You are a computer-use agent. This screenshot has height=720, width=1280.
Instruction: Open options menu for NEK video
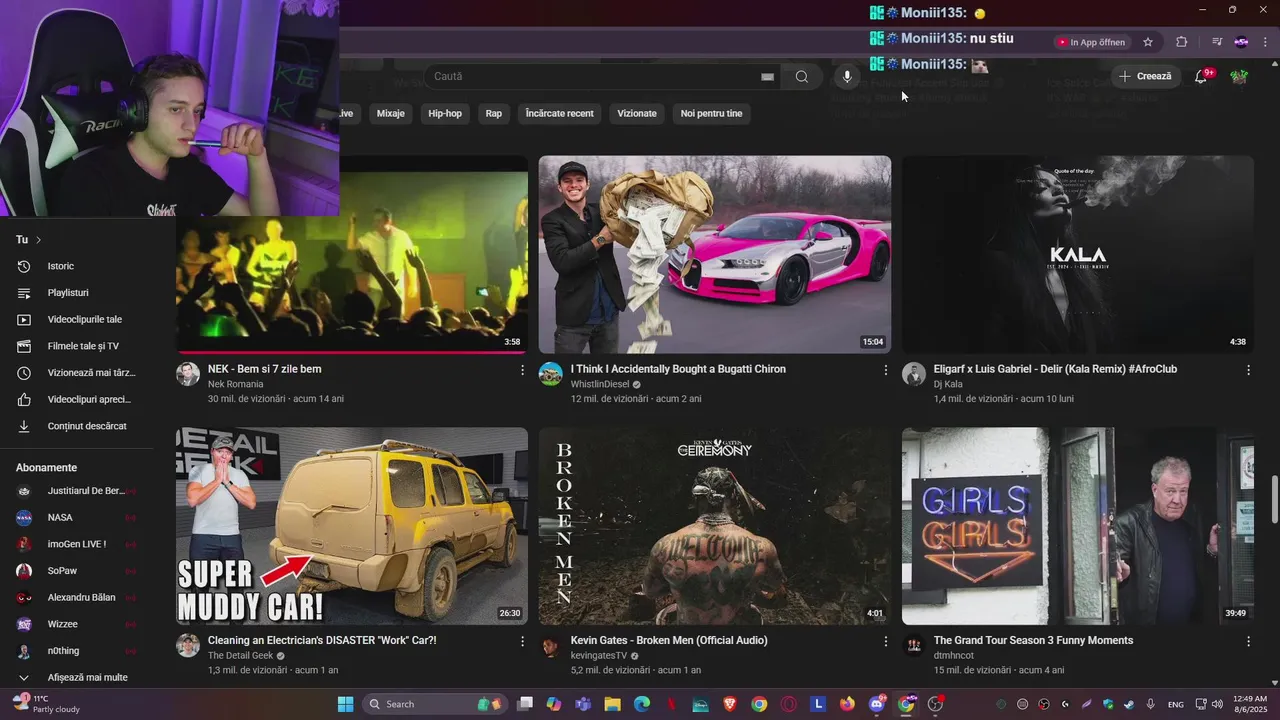(x=522, y=370)
